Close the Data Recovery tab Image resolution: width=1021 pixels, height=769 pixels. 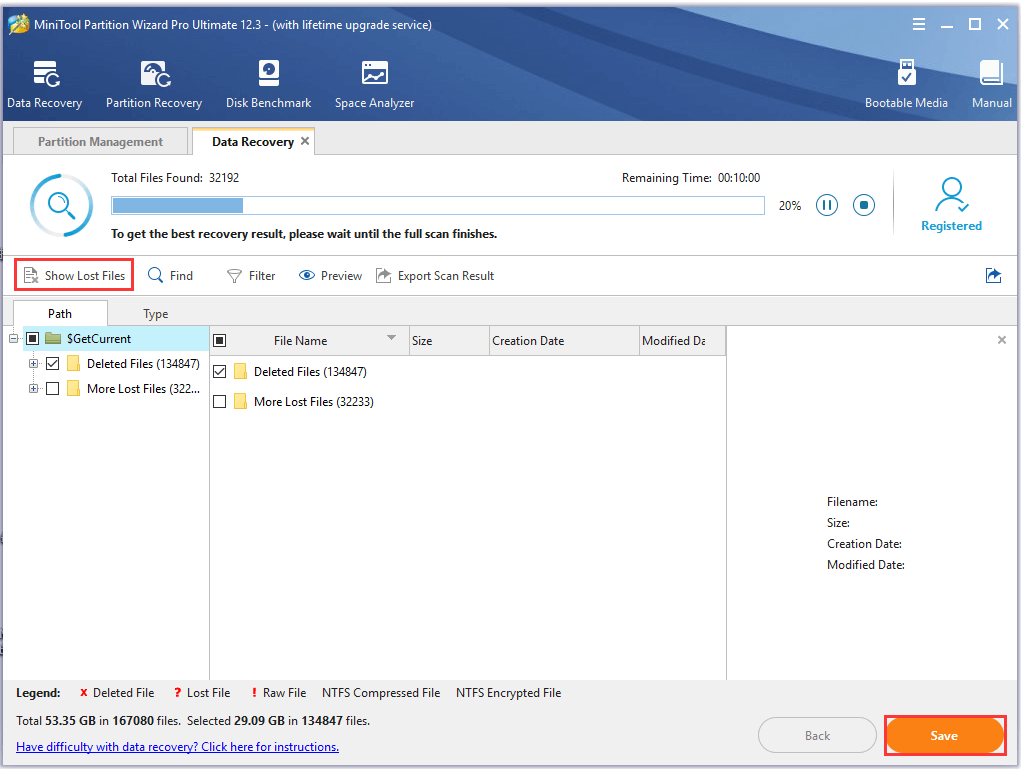click(x=305, y=141)
